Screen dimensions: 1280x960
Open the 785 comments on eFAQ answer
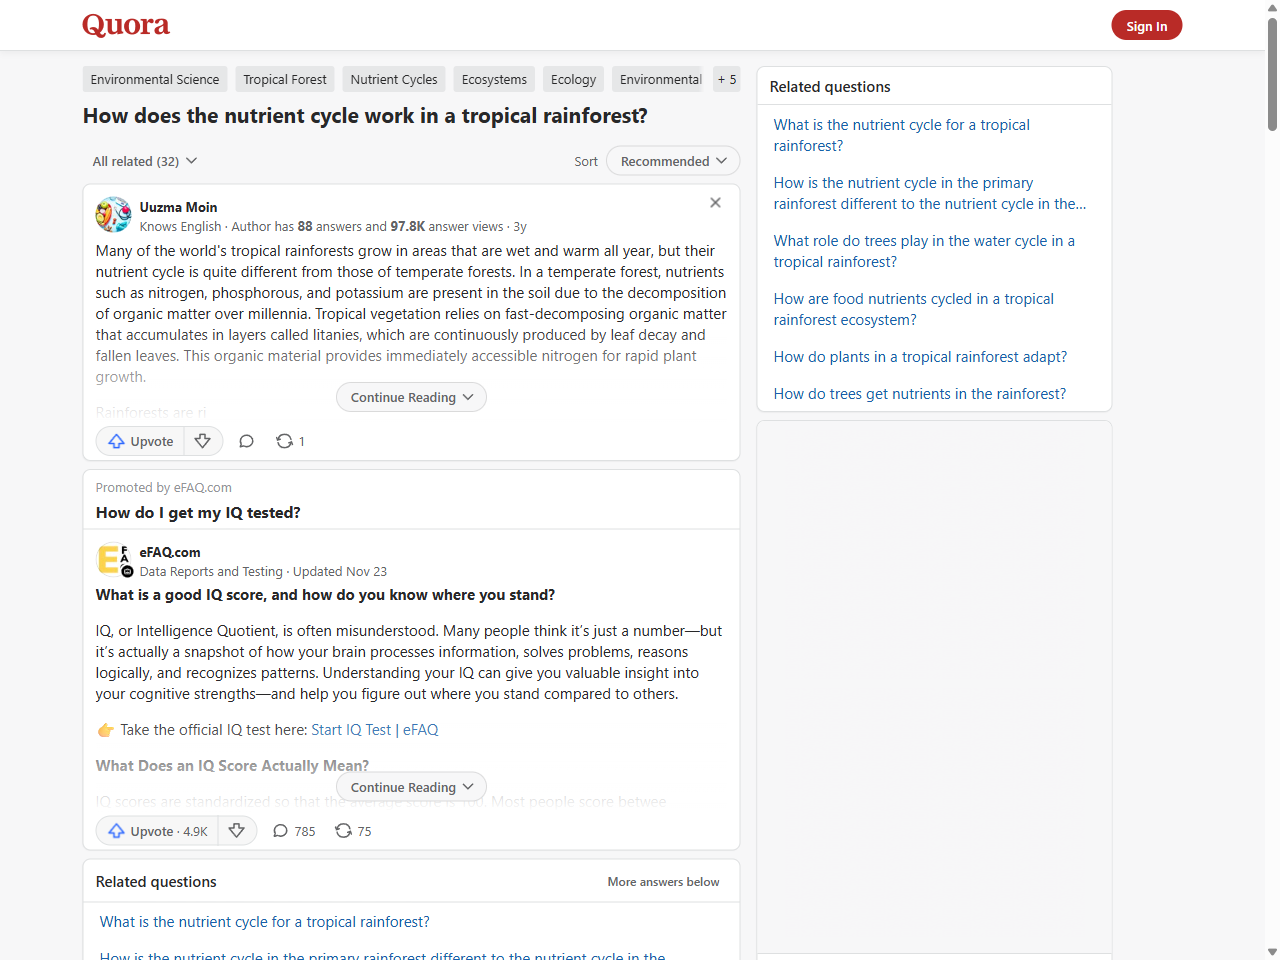pos(294,831)
